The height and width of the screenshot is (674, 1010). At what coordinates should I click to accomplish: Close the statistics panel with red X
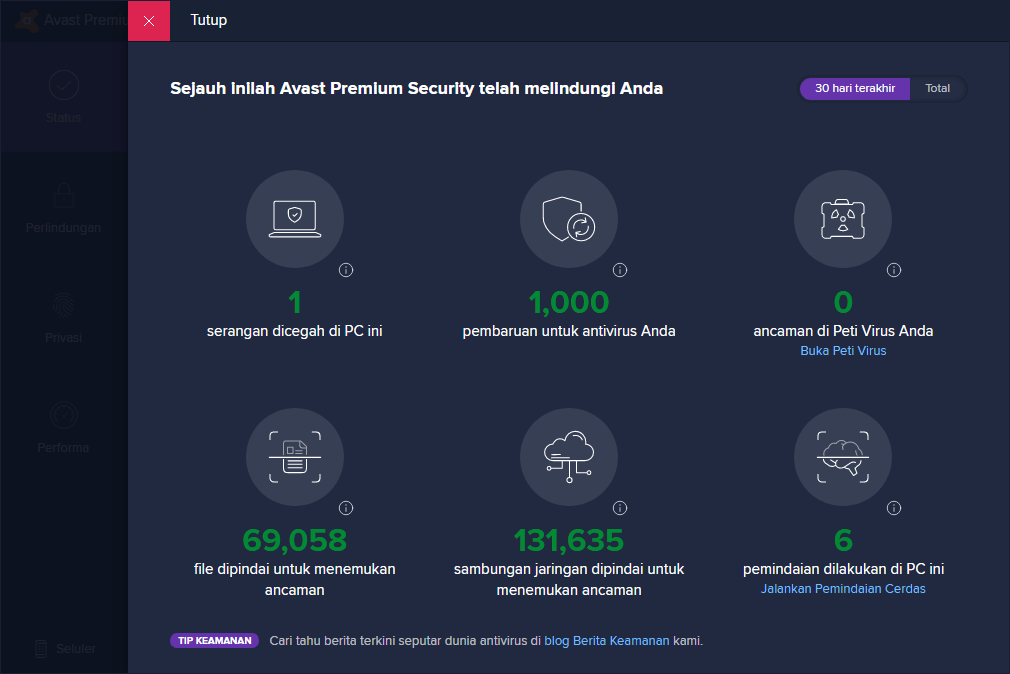tap(149, 21)
